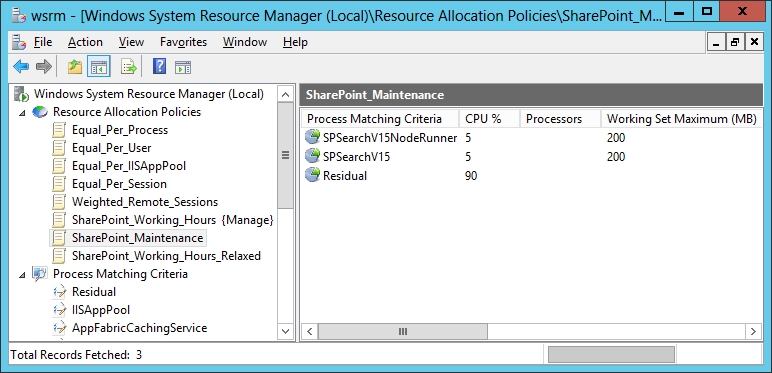Sort by Process Matching Criteria column header

pos(380,119)
